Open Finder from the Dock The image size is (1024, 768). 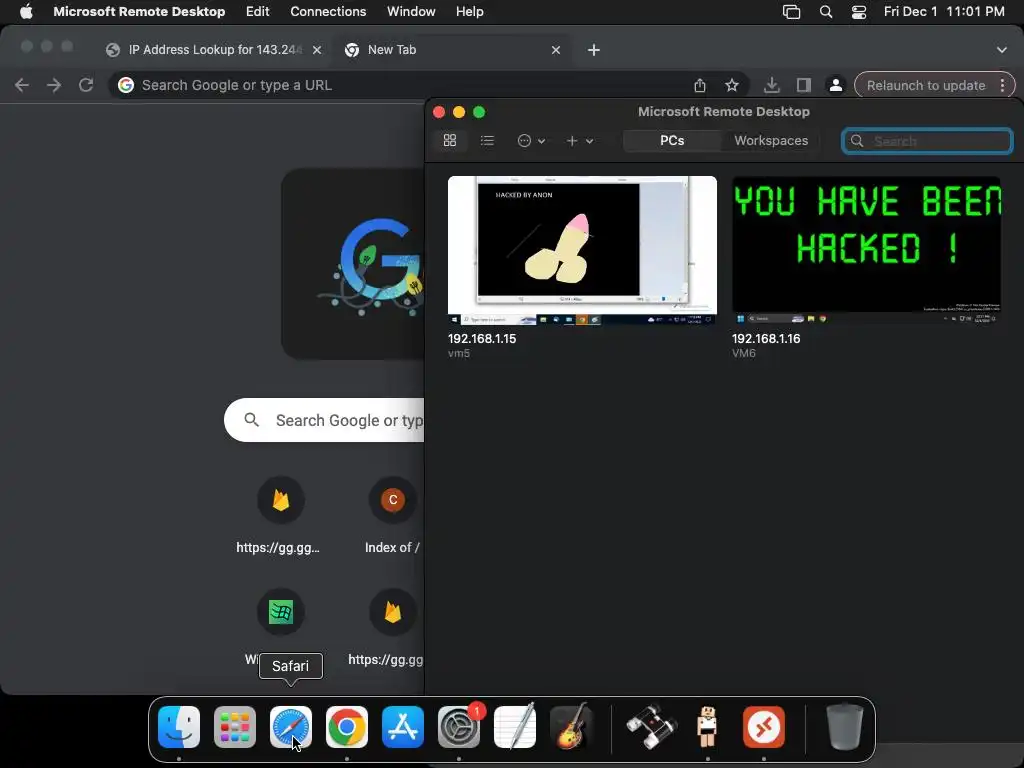(179, 727)
